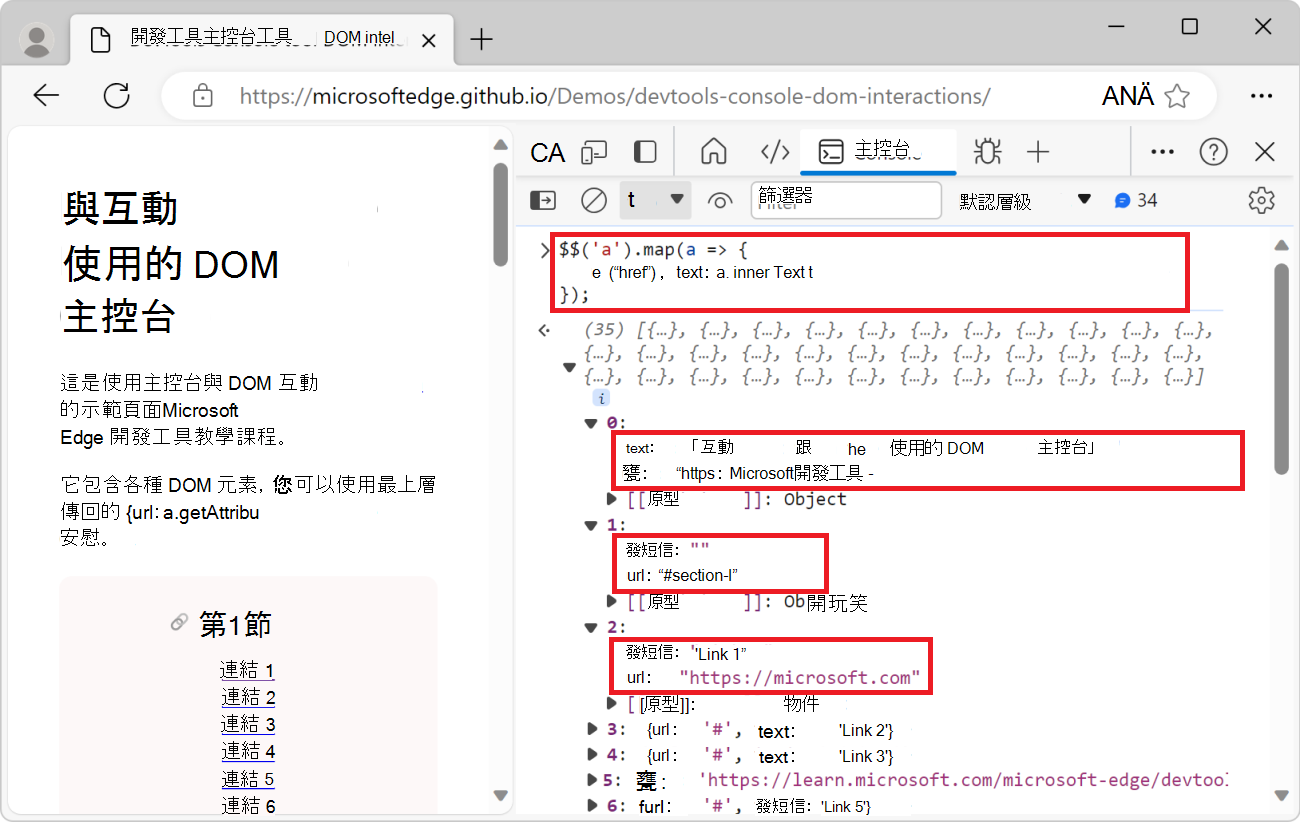
Task: Open the DevTools settings gear
Action: coord(1261,200)
